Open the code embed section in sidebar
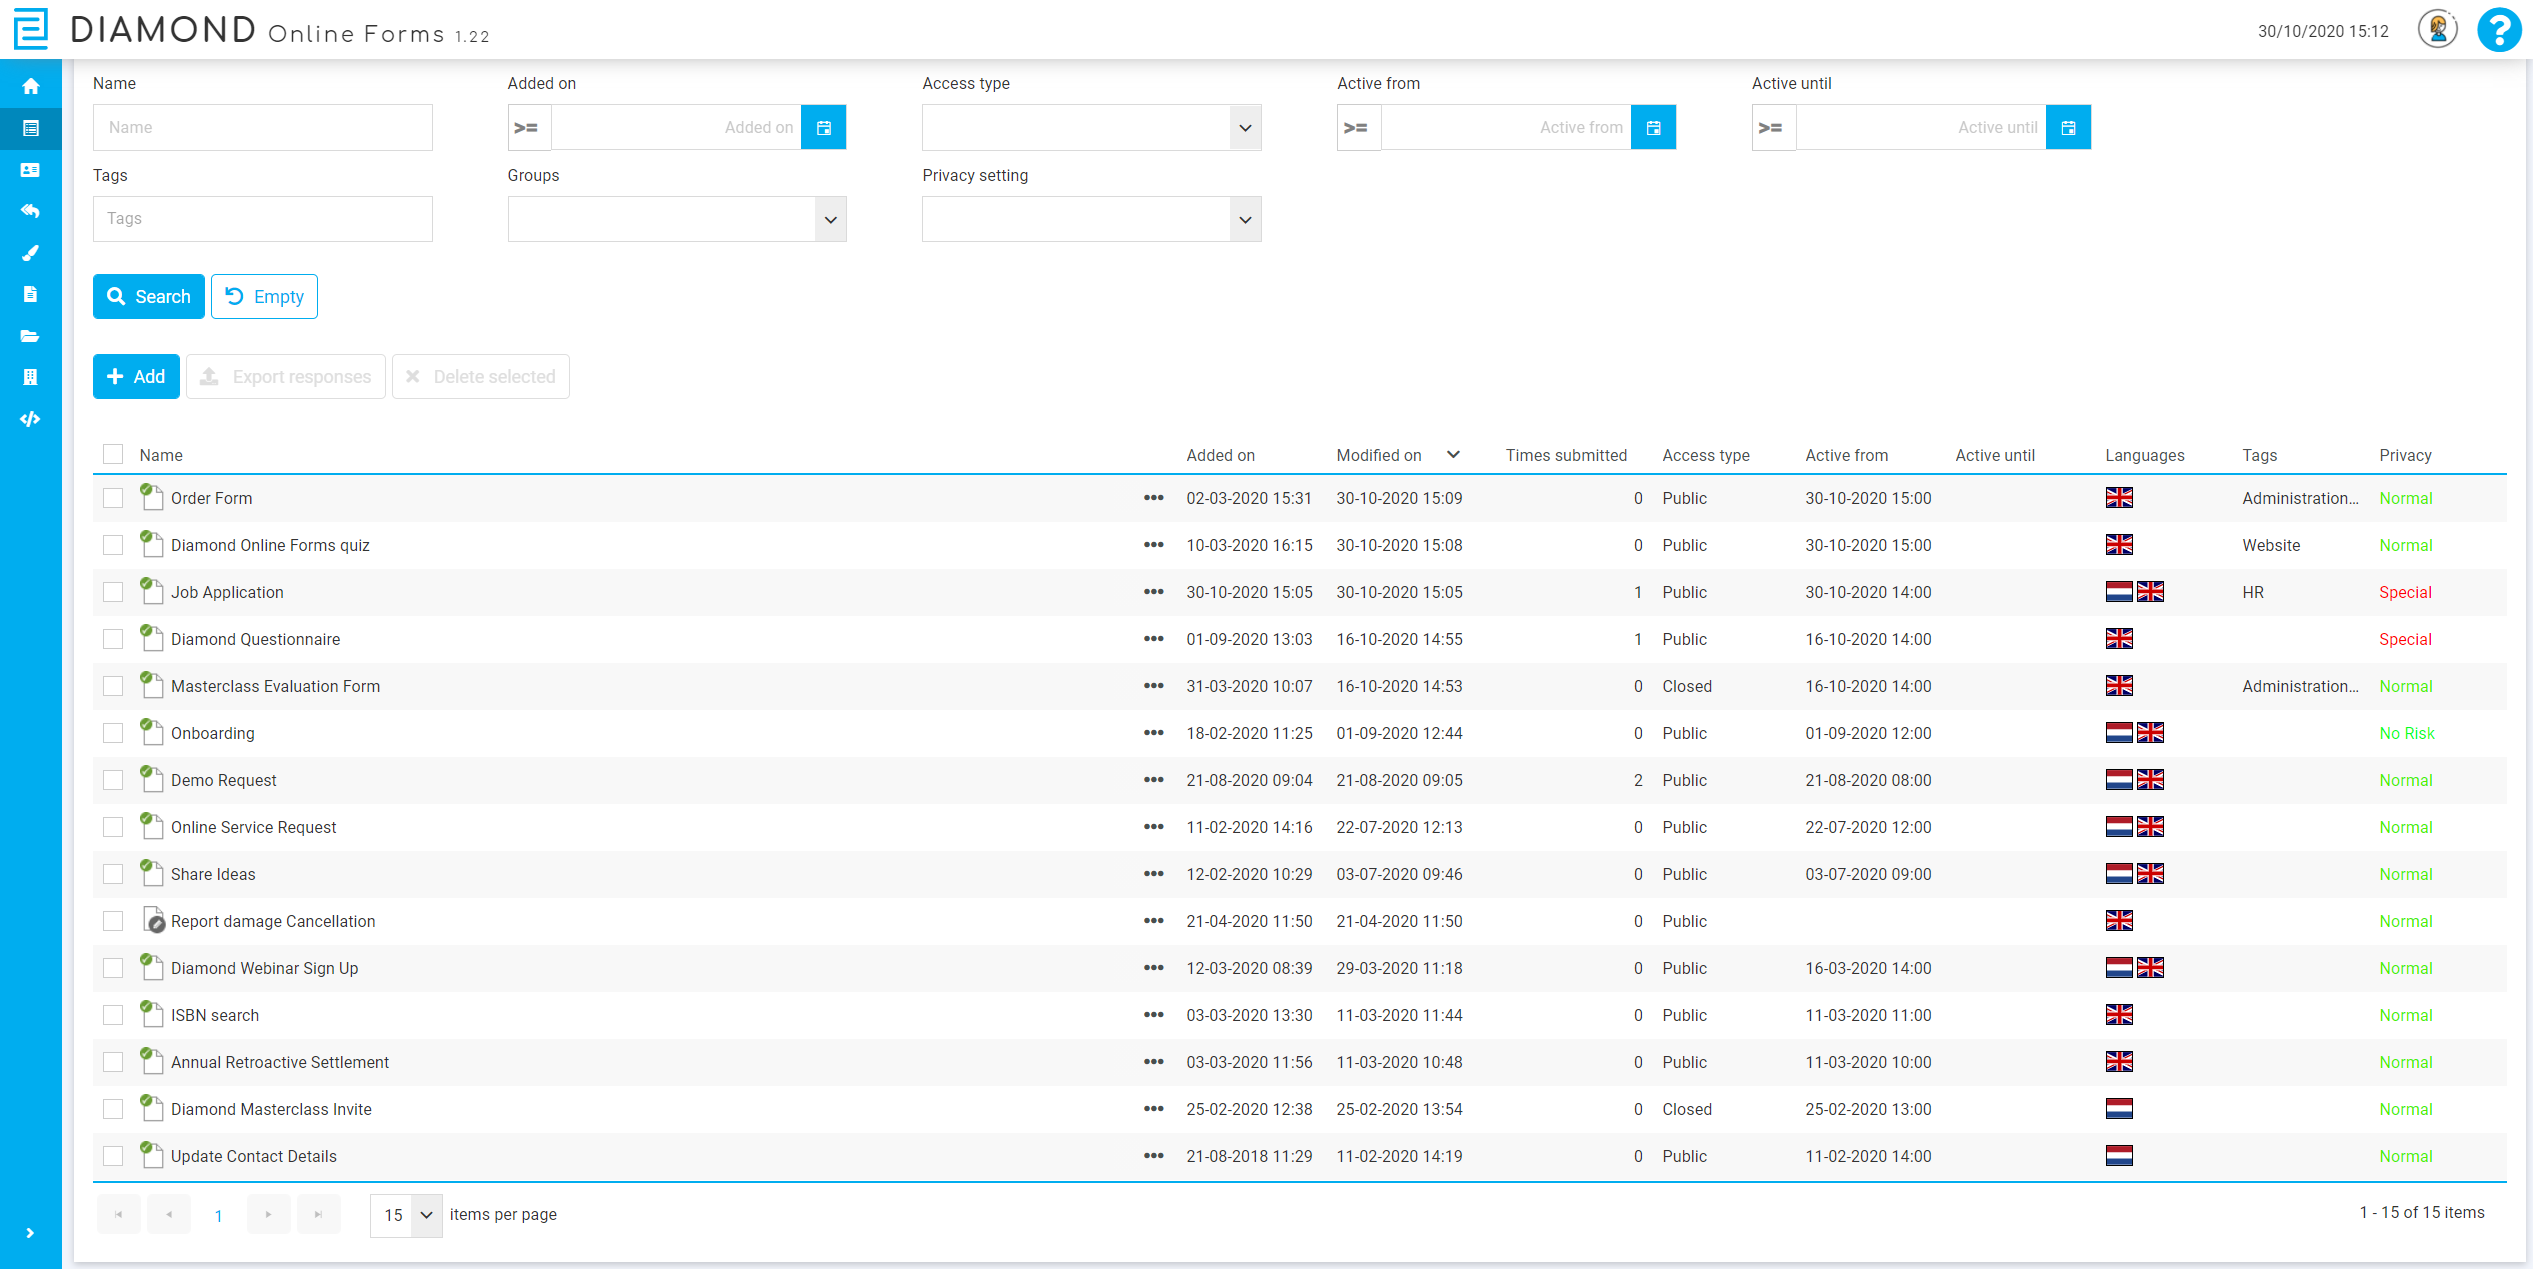 [31, 419]
